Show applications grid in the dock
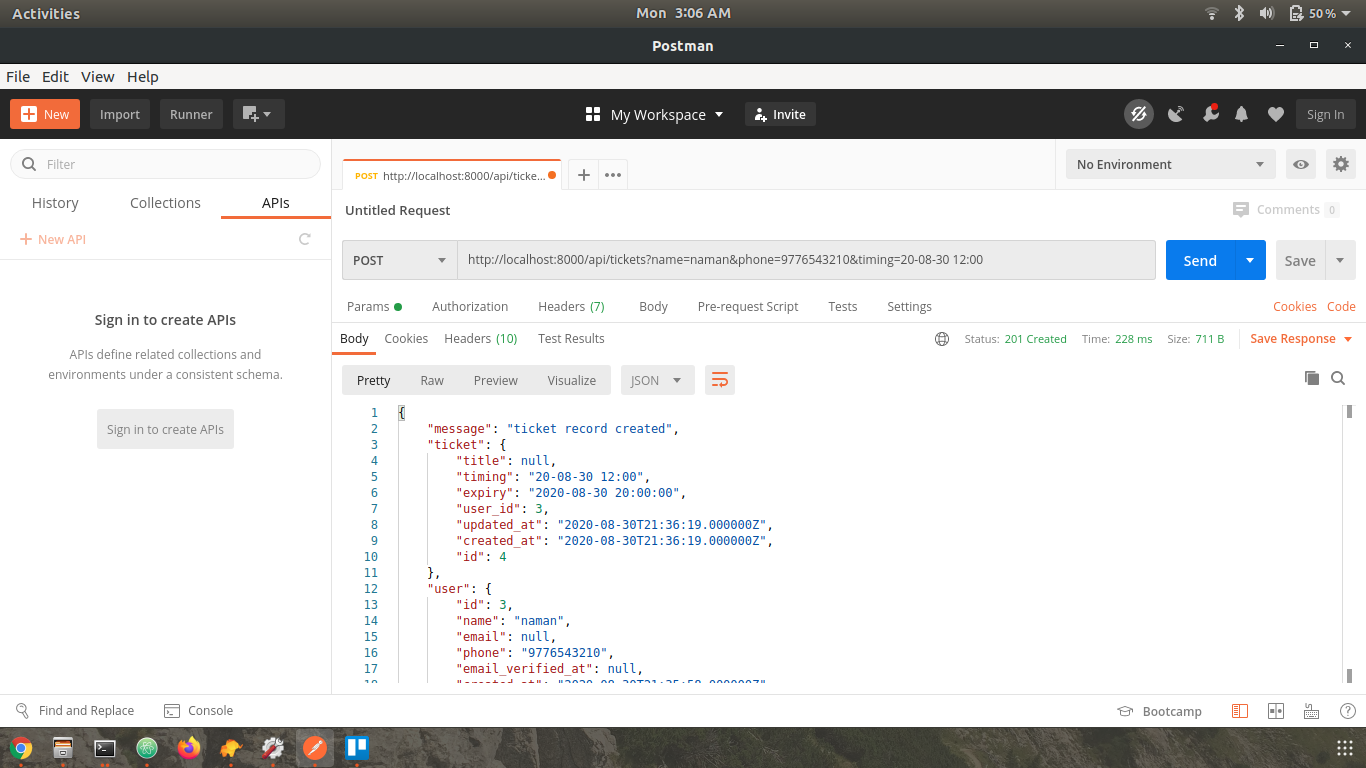 tap(1345, 748)
